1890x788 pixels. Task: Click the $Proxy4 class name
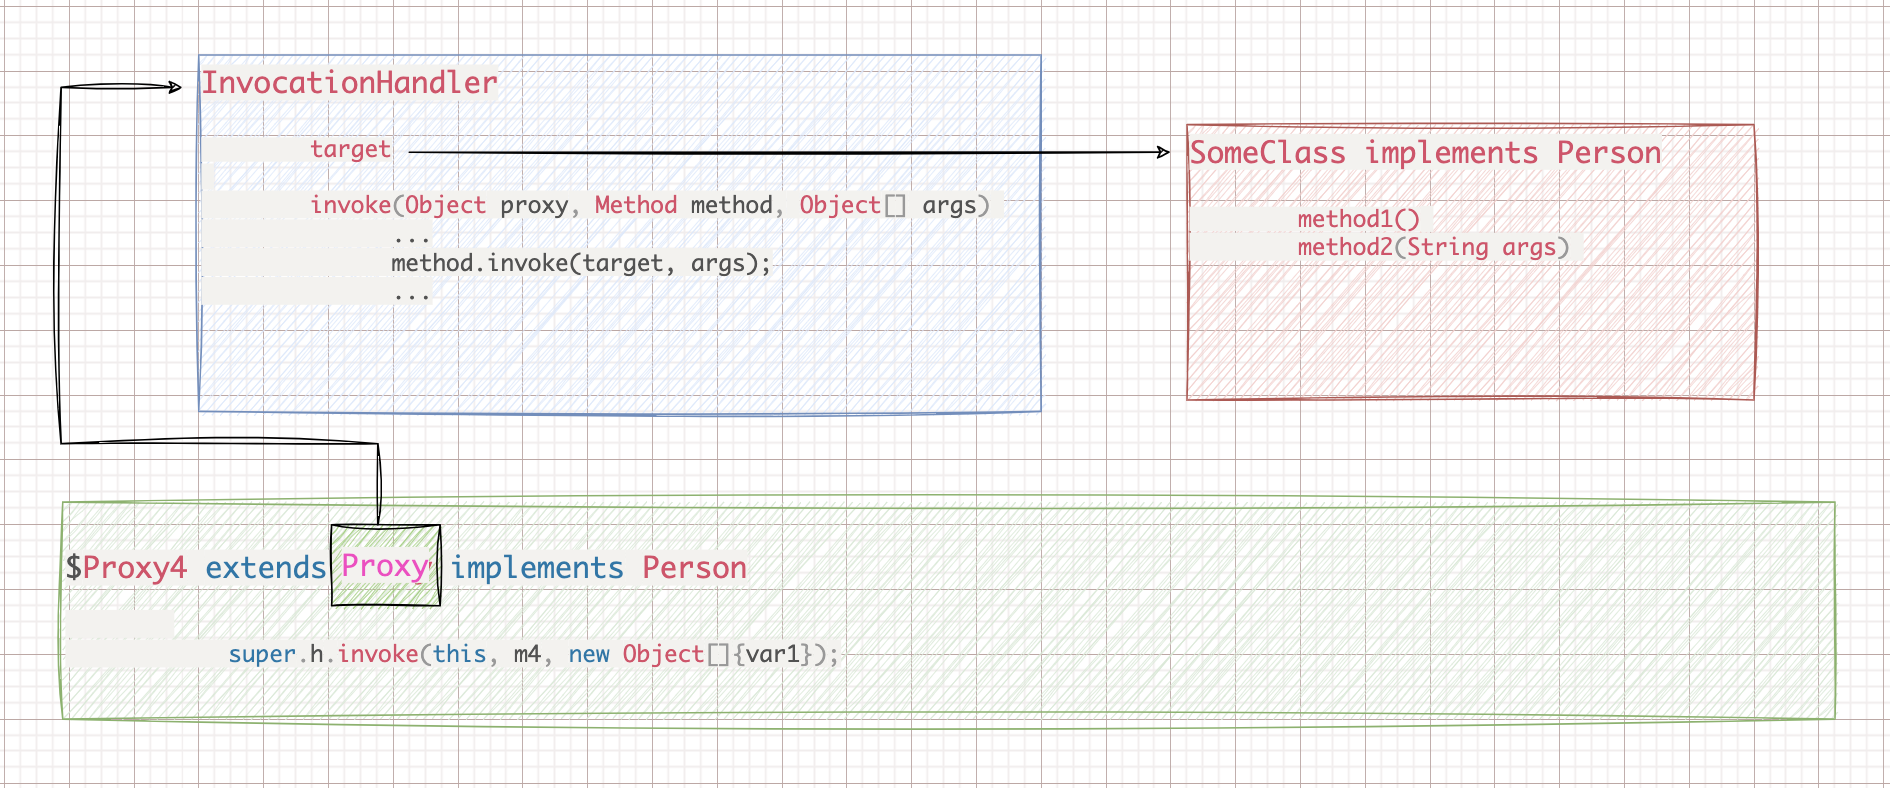[x=127, y=568]
